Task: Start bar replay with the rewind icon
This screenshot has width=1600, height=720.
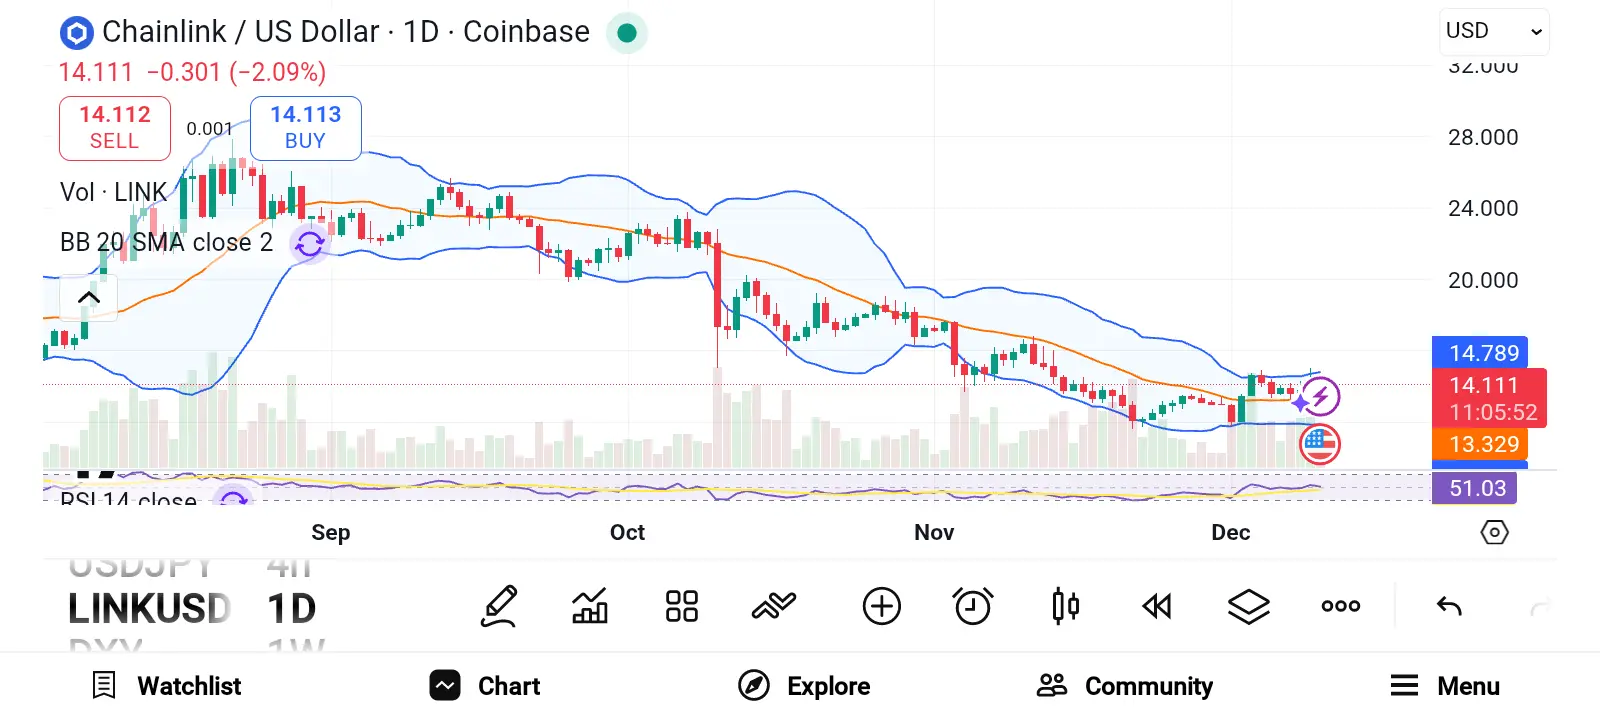Action: 1157,606
